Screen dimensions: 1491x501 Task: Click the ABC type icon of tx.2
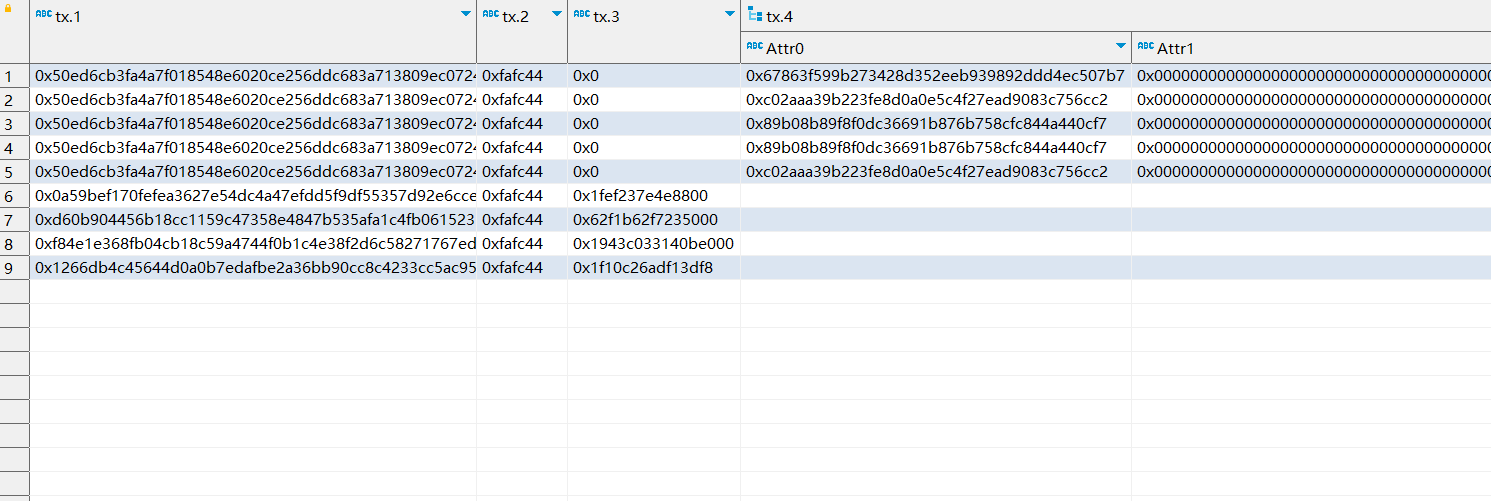click(490, 15)
